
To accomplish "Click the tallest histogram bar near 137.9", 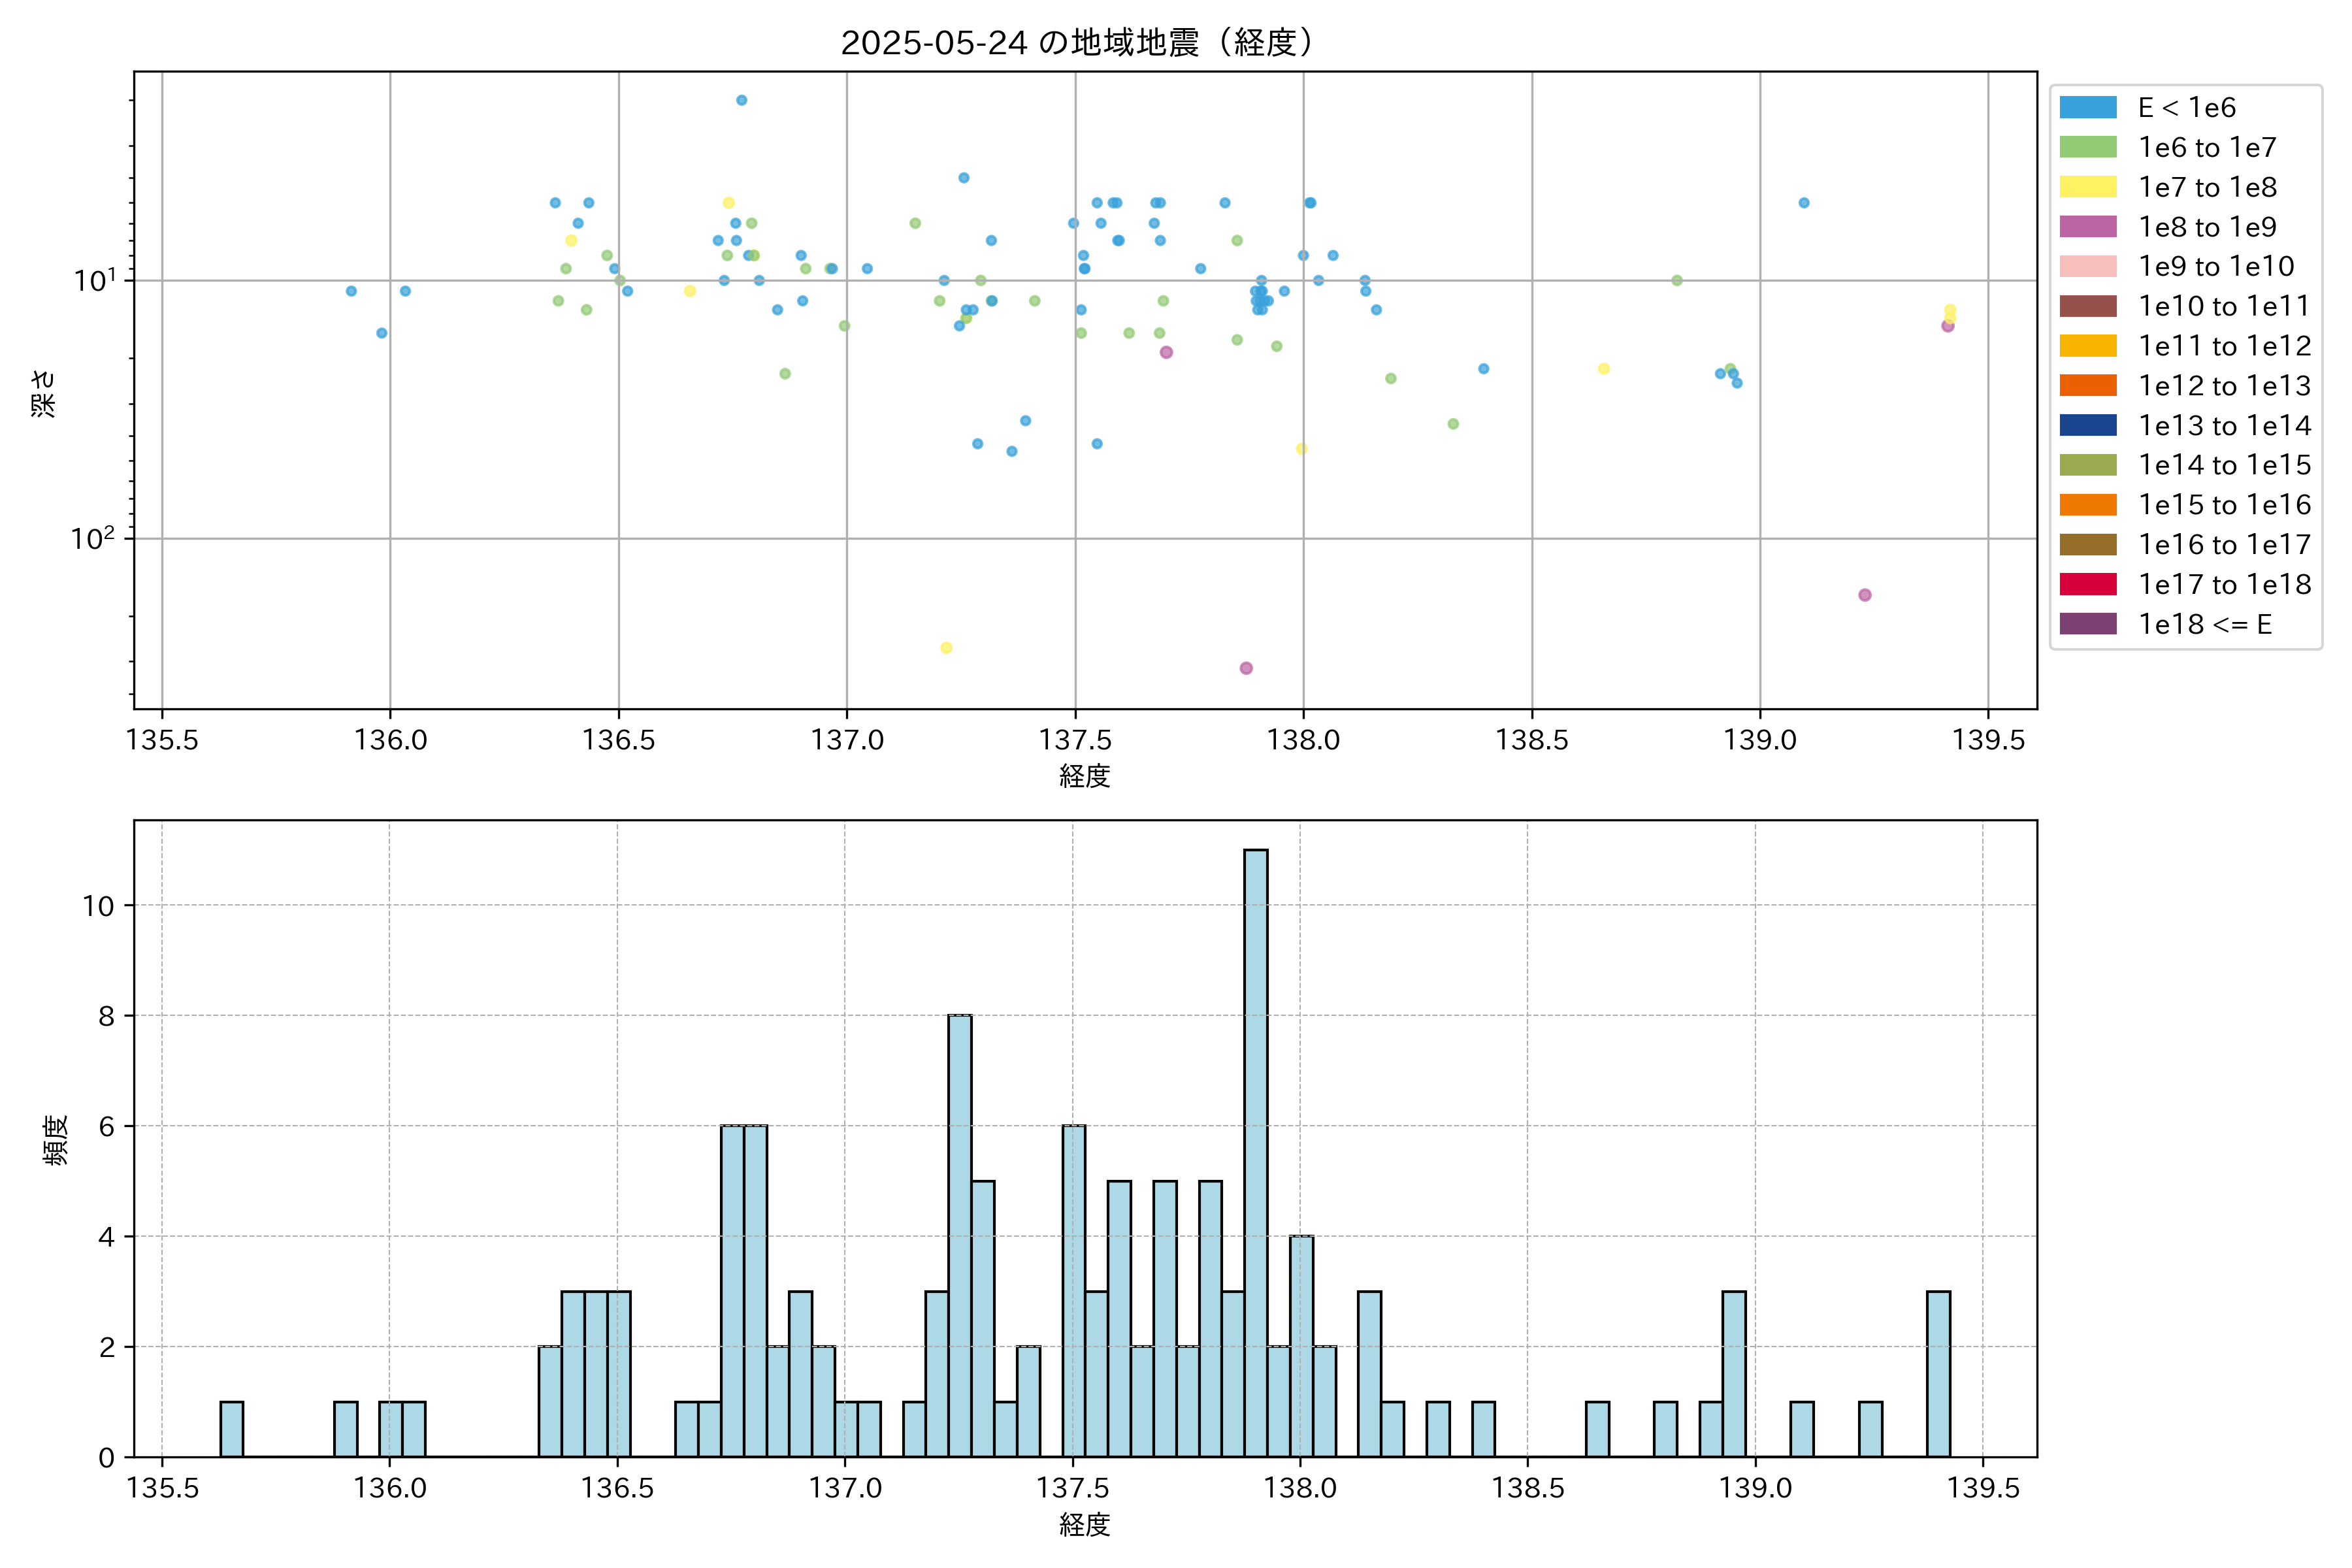I will point(1256,1150).
